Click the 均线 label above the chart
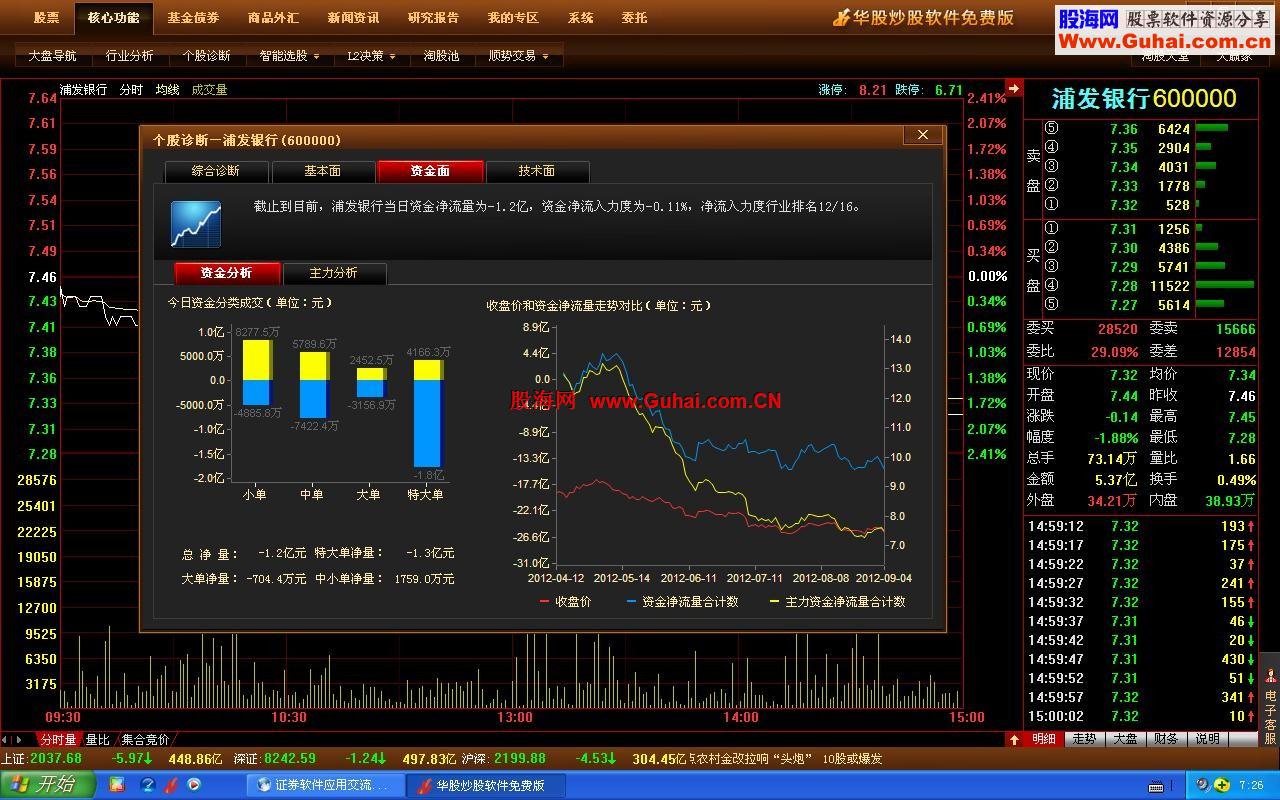Screen dimensions: 1280x800 [x=167, y=90]
